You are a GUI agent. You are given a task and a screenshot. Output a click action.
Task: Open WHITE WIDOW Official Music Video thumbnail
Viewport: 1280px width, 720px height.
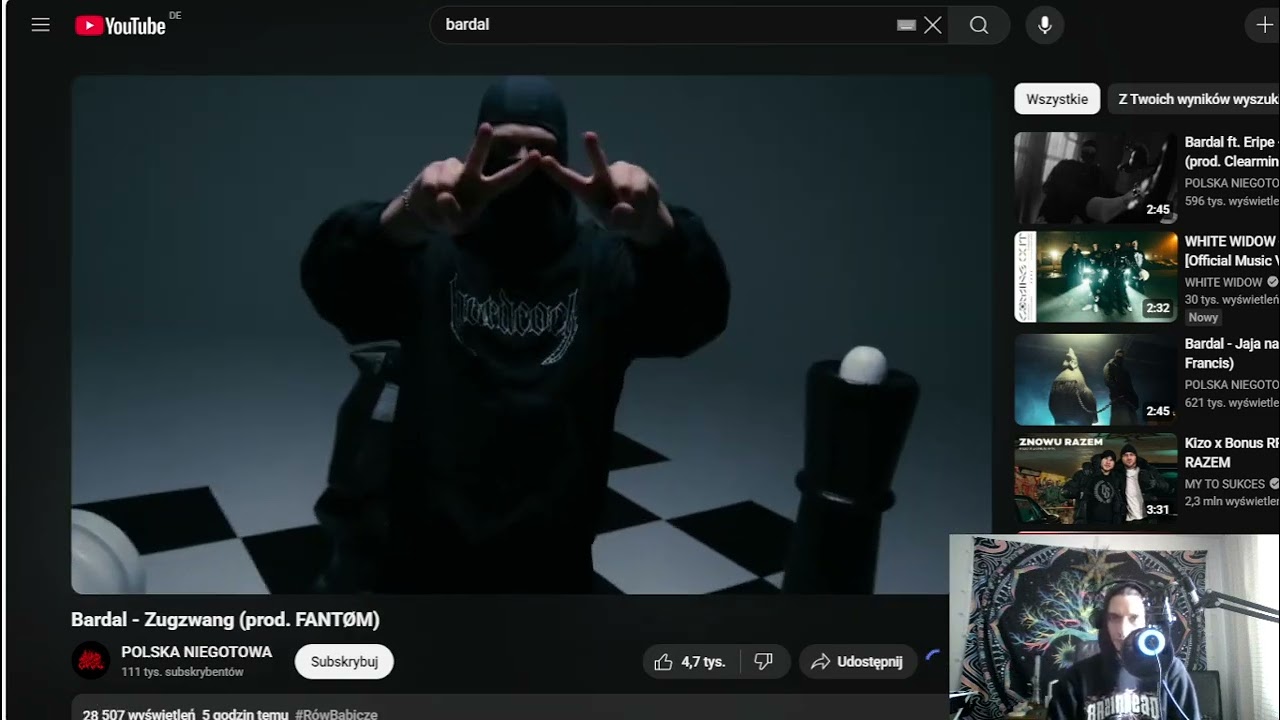coord(1096,277)
